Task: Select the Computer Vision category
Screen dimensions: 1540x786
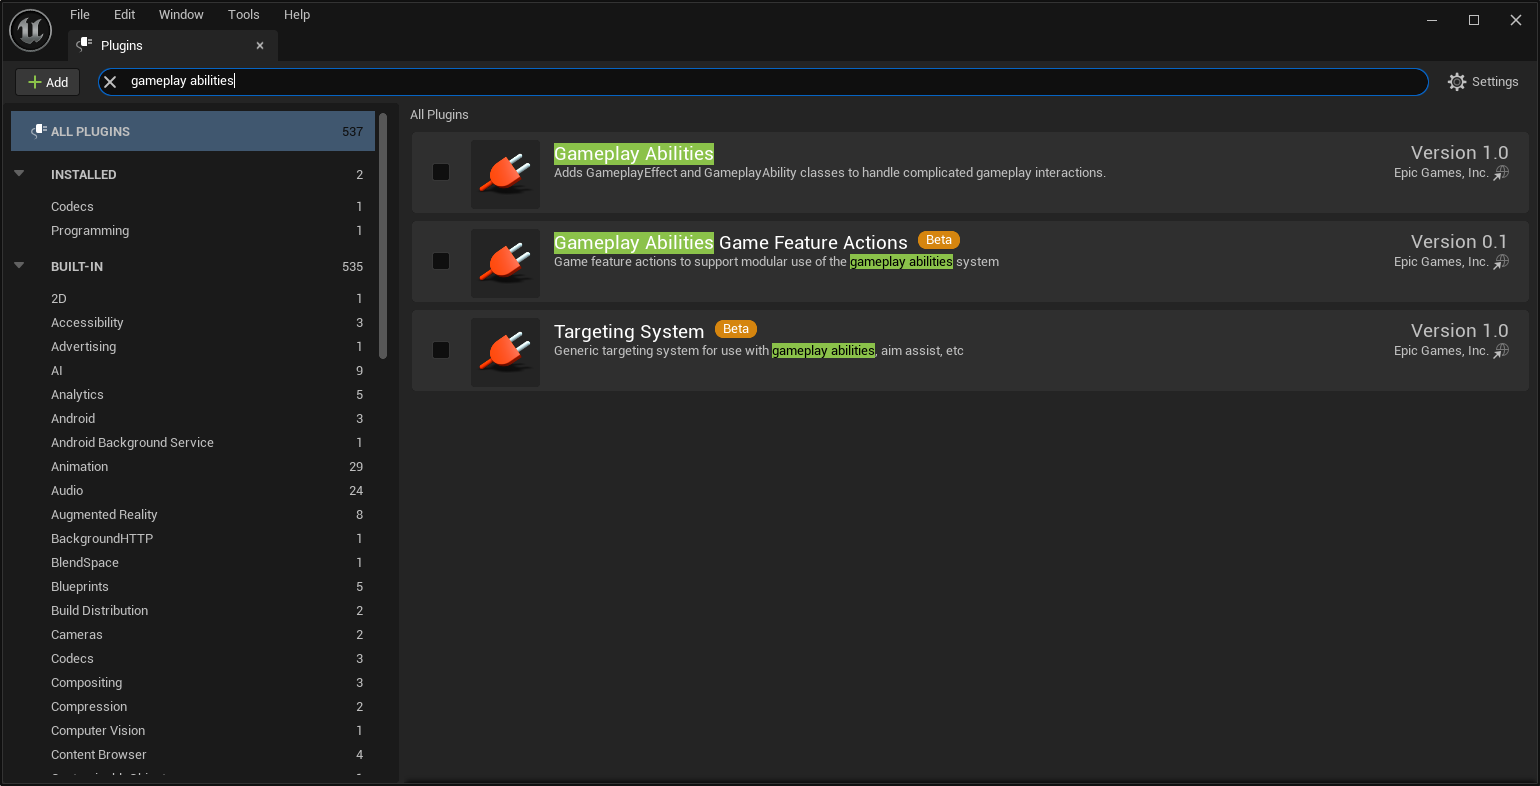Action: 193,730
